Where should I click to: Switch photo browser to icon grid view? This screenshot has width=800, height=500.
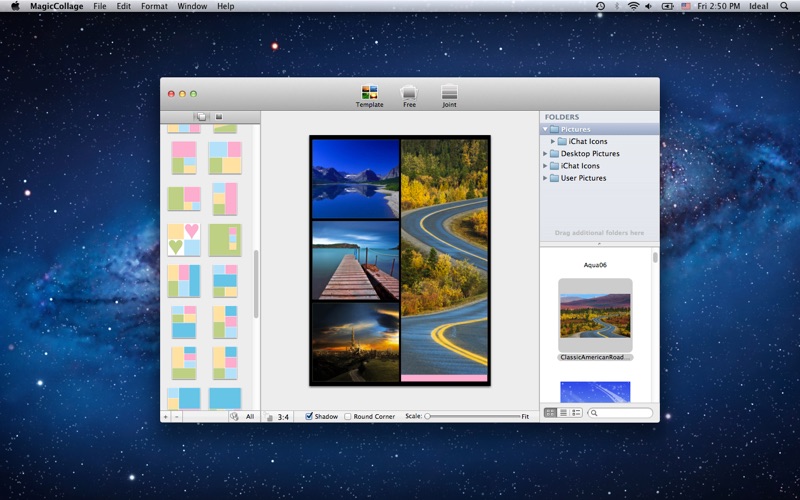pos(550,412)
